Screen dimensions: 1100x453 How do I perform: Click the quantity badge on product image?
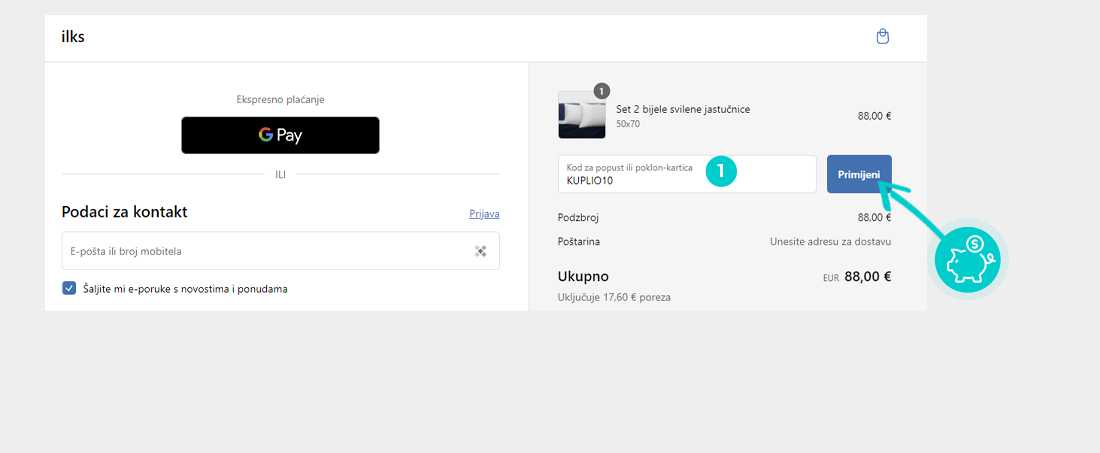[x=601, y=91]
